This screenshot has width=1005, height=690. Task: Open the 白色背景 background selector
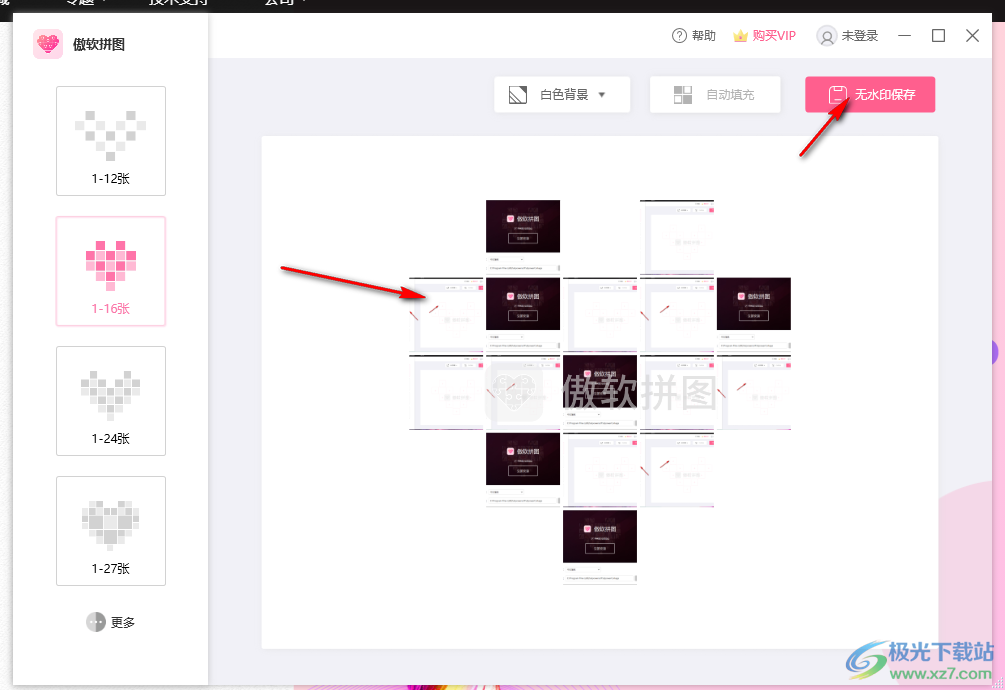pos(562,95)
